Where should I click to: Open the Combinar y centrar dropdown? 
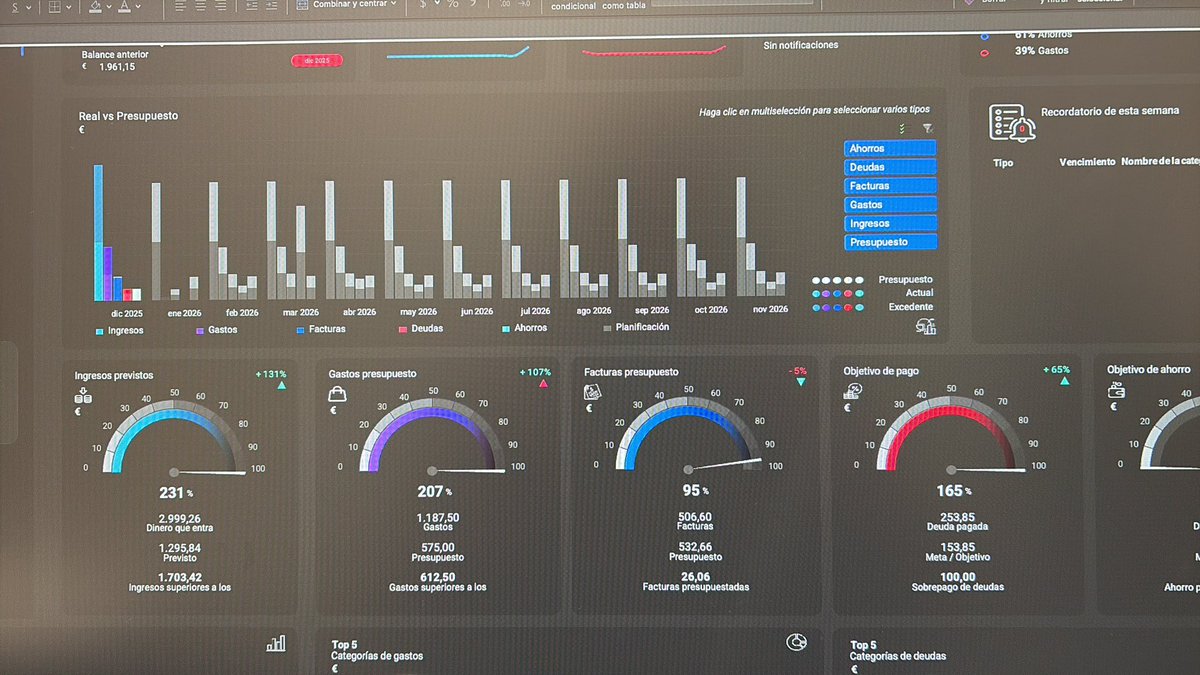coord(393,4)
